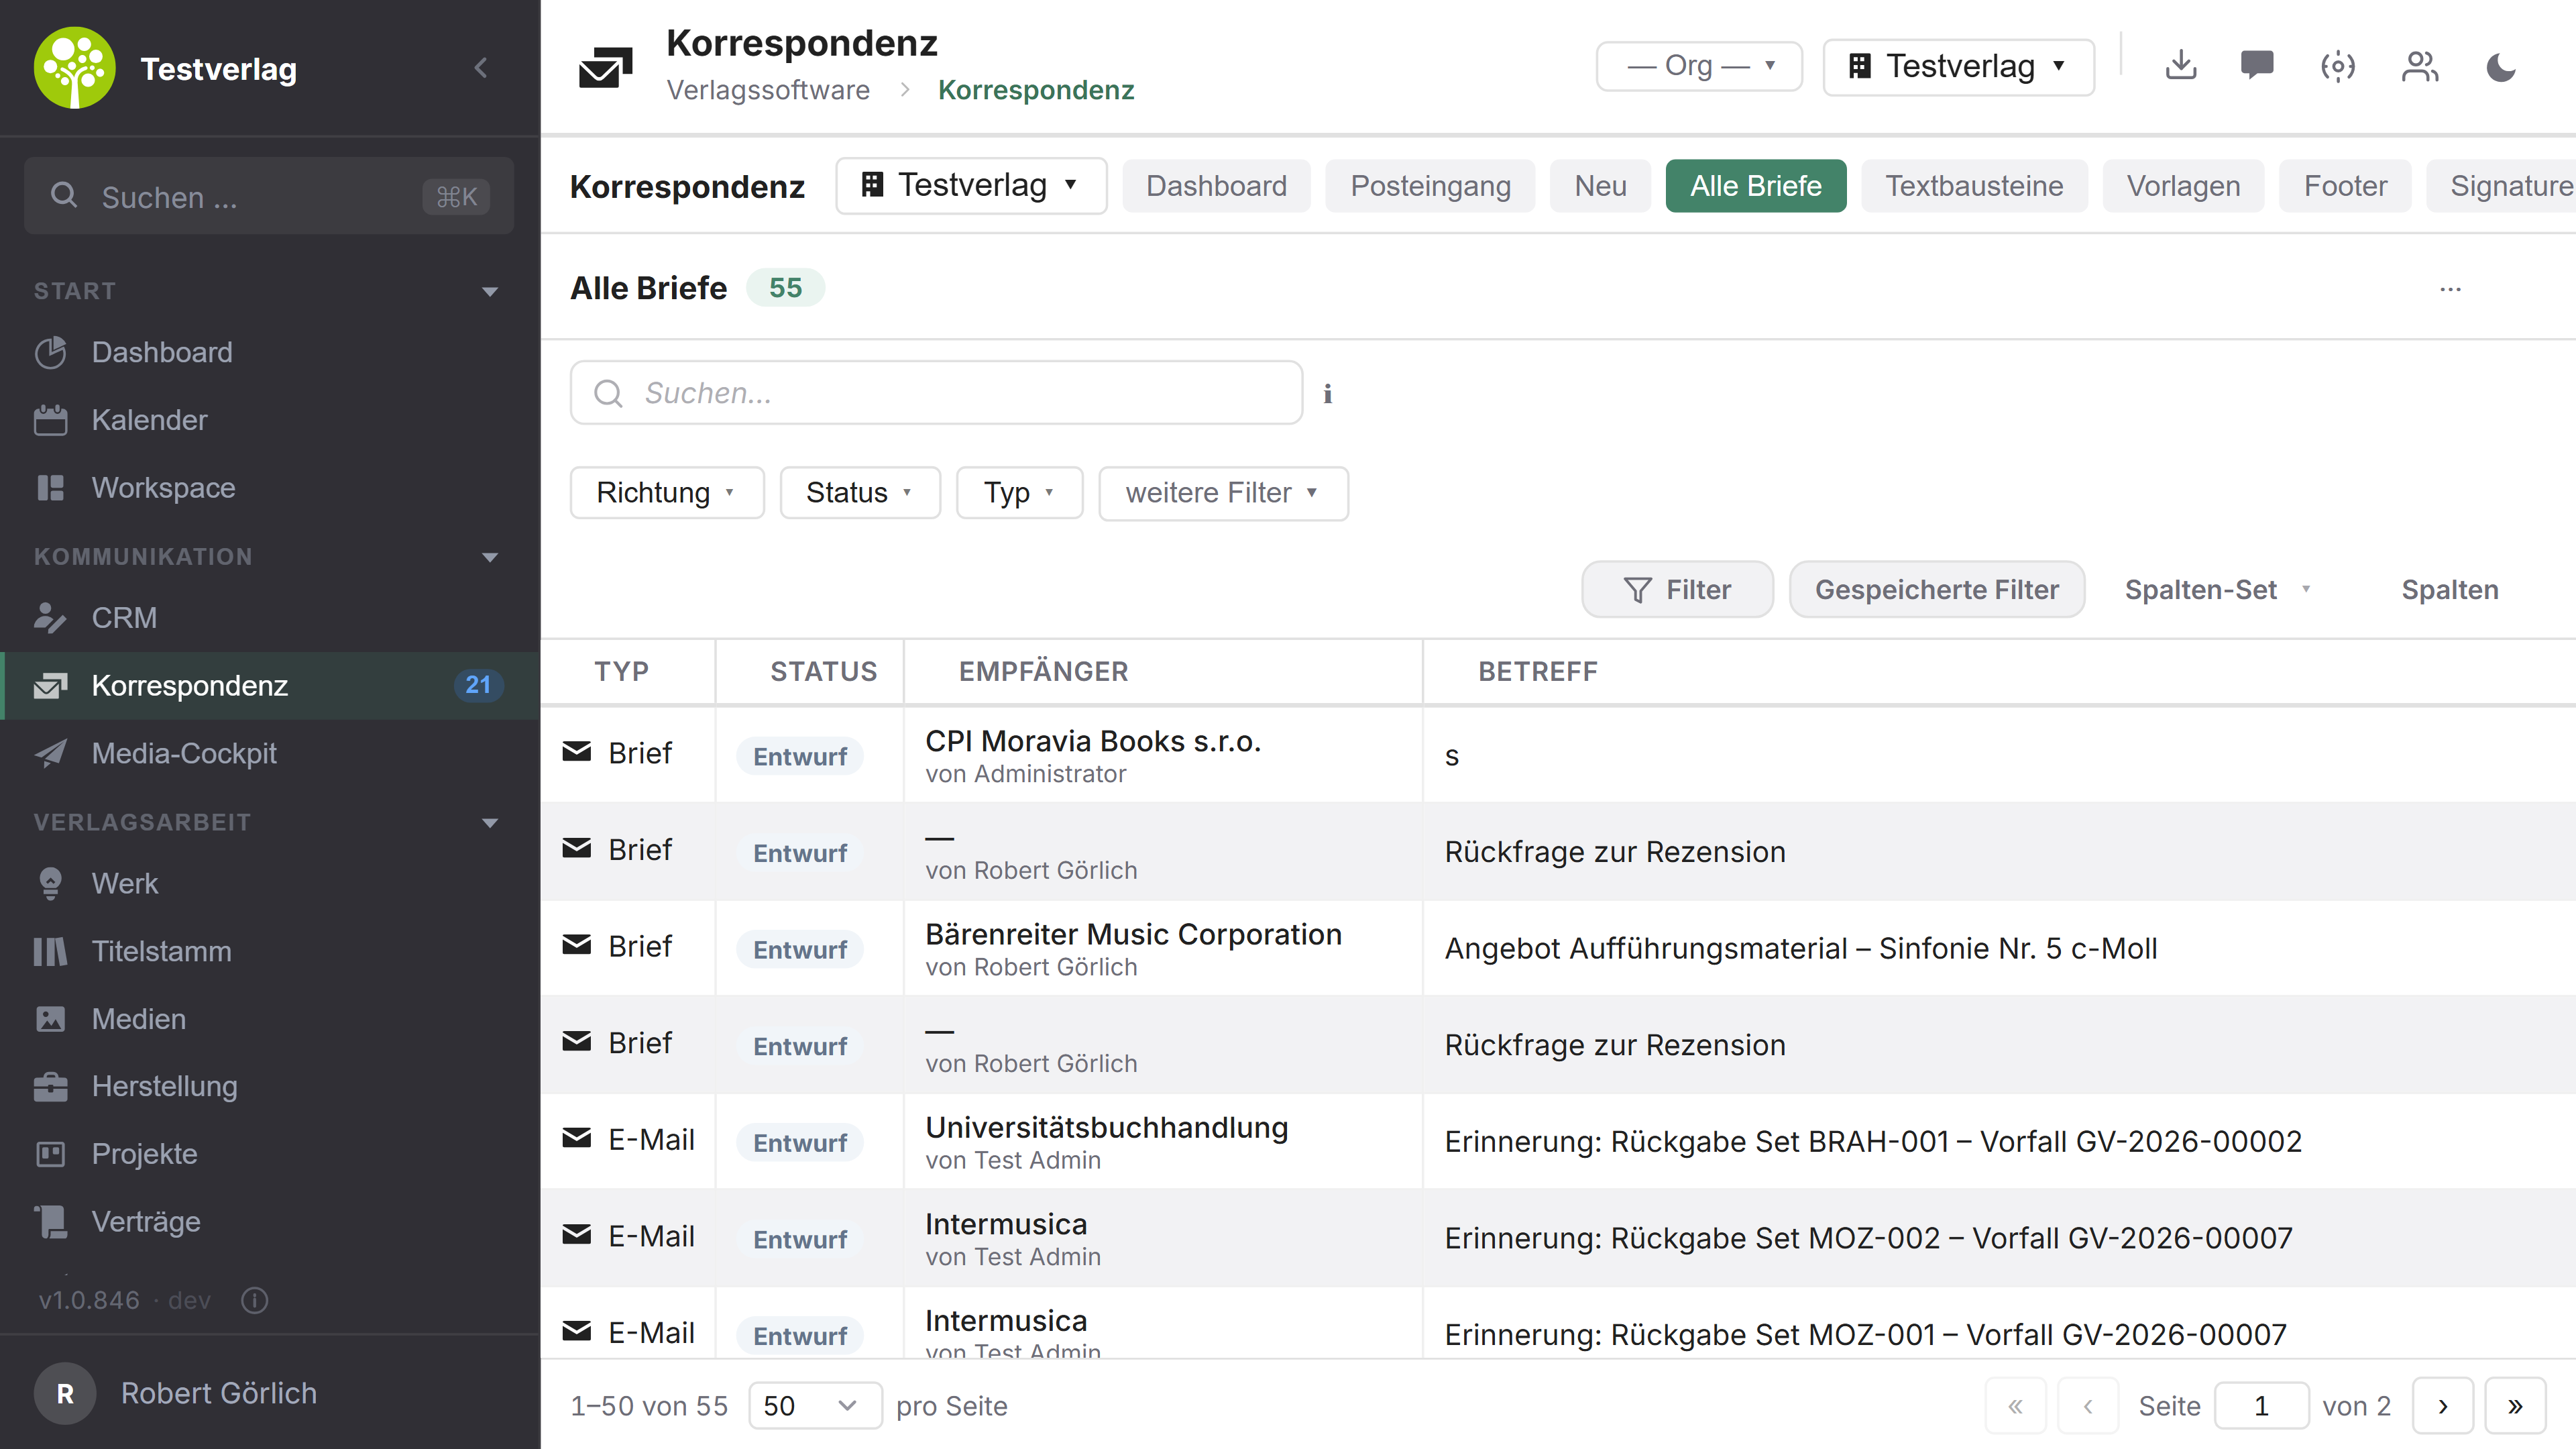Click the Verlagssoftware breadcrumb link

(x=768, y=90)
